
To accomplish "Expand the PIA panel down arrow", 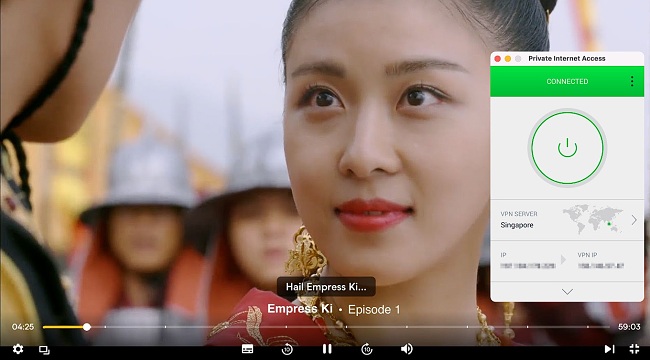I will click(567, 292).
